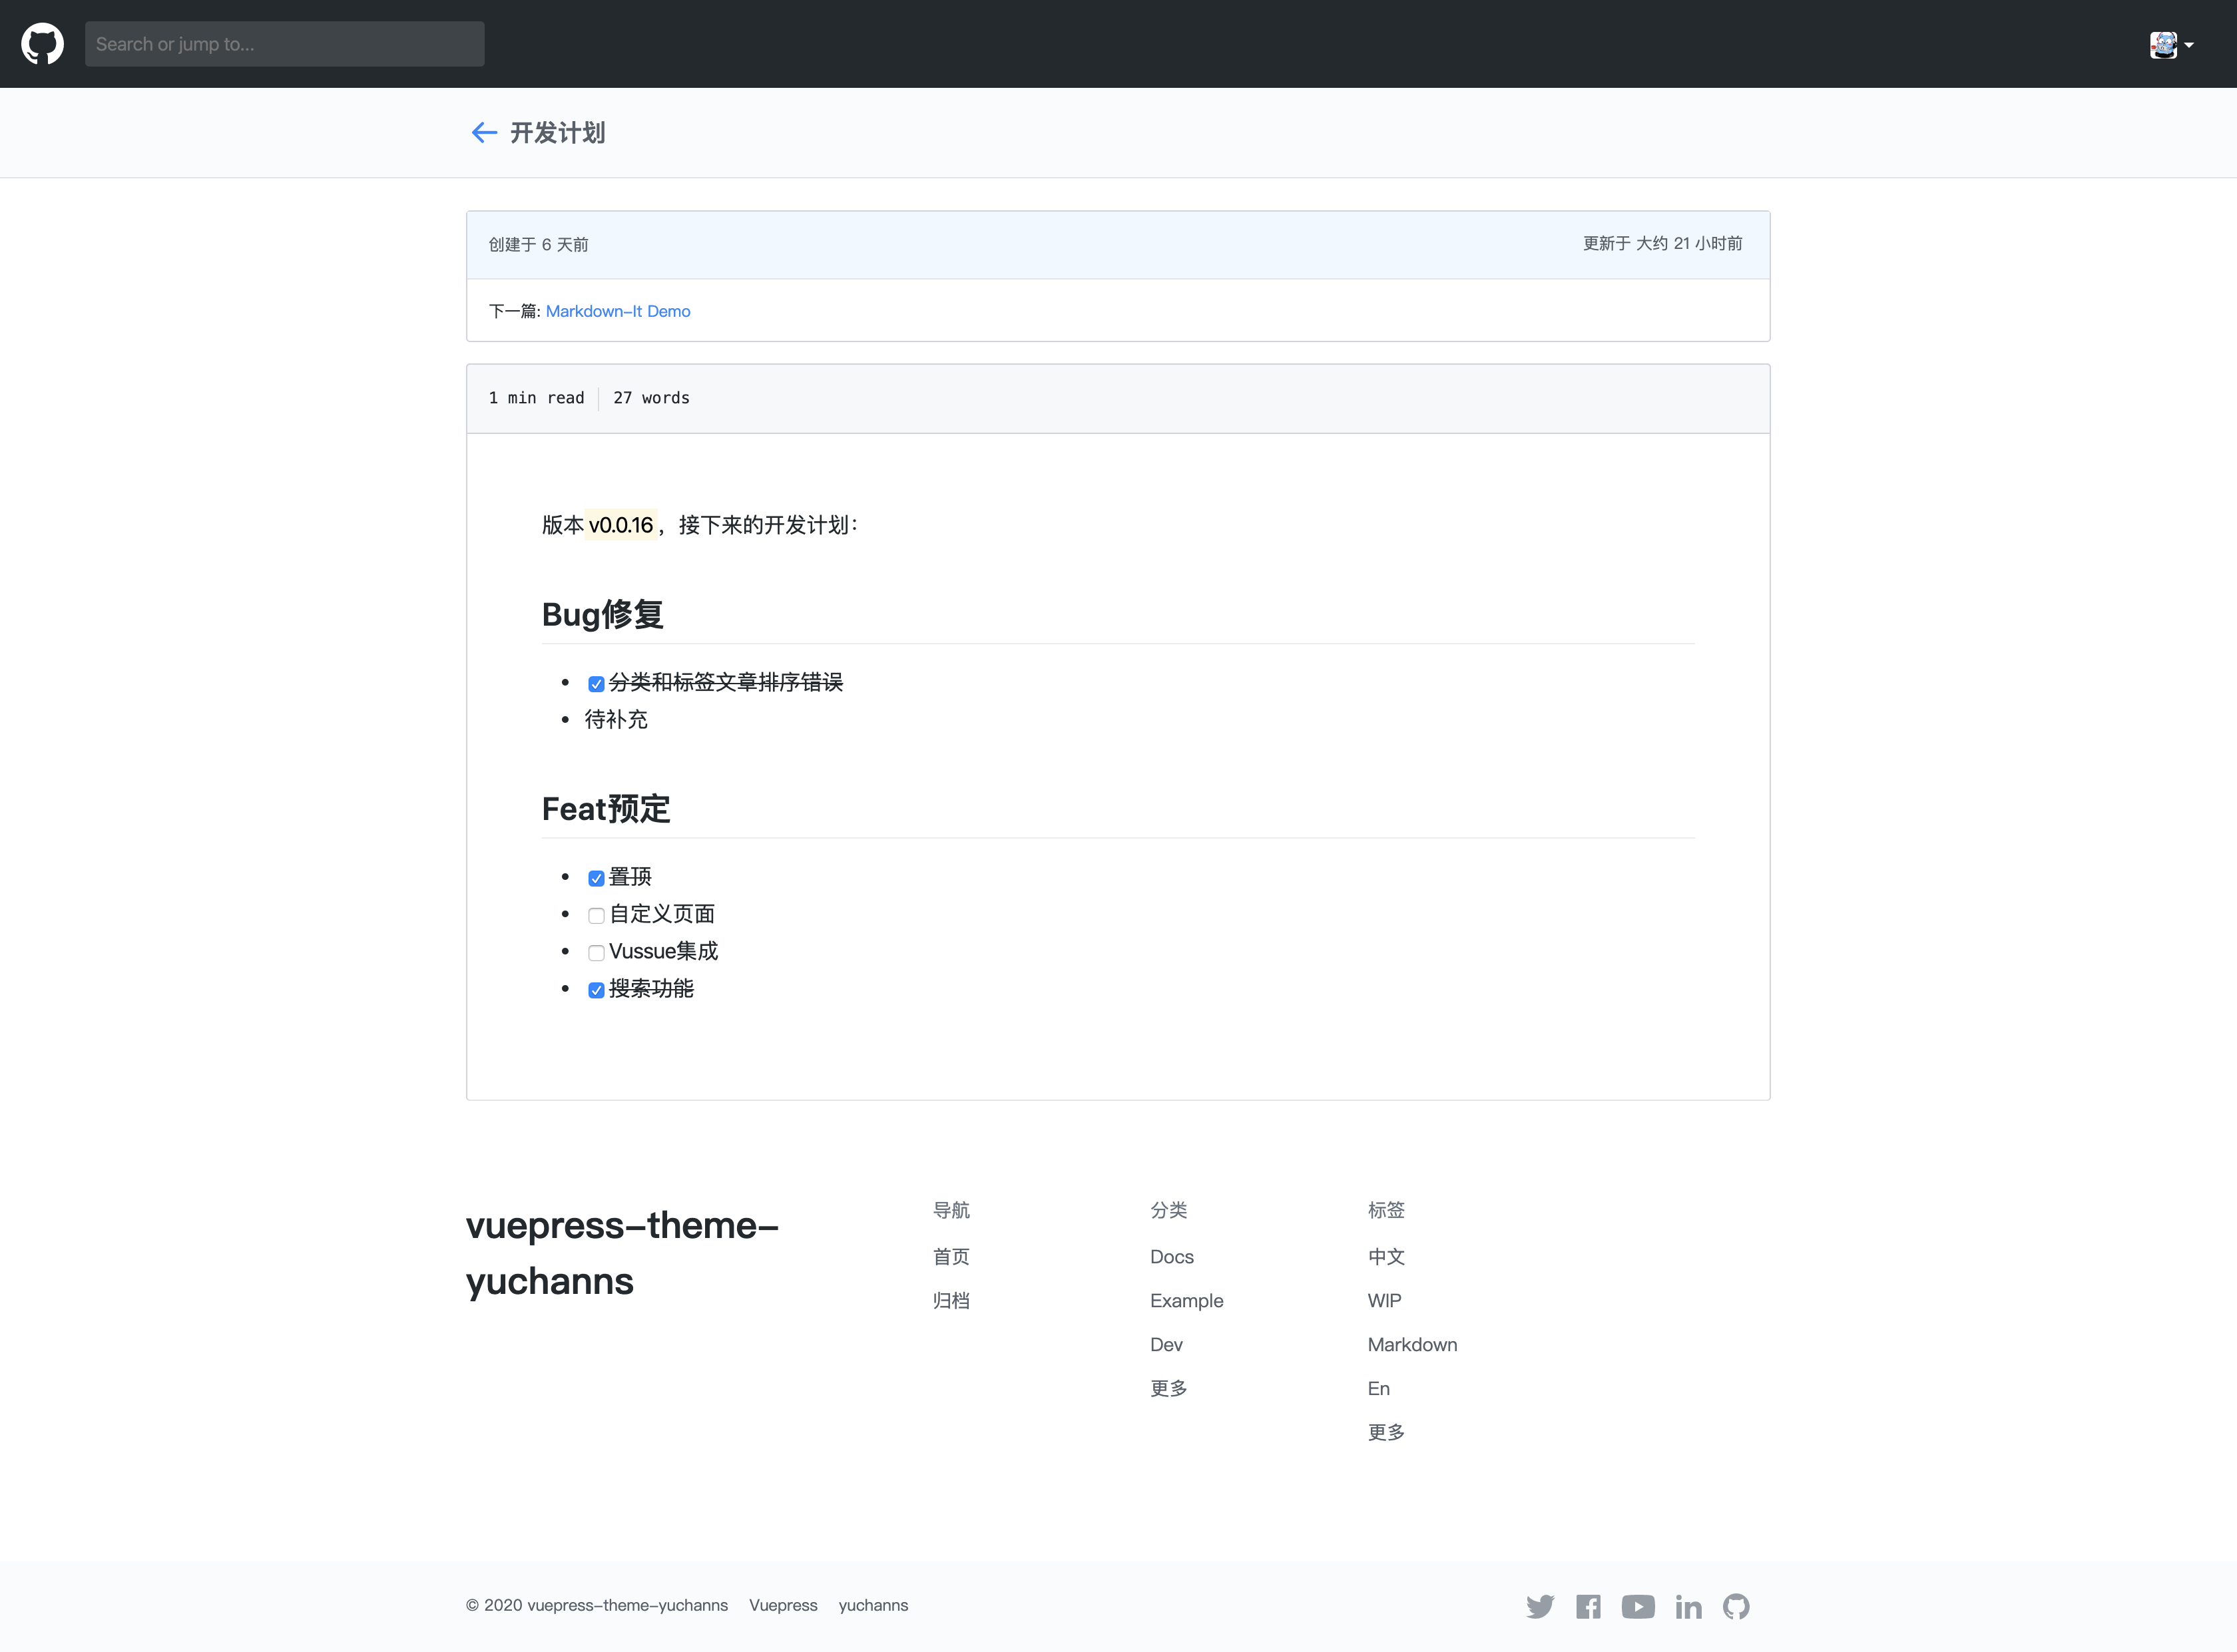Open the Markdown-It Demo next article link
The height and width of the screenshot is (1652, 2237).
(618, 311)
